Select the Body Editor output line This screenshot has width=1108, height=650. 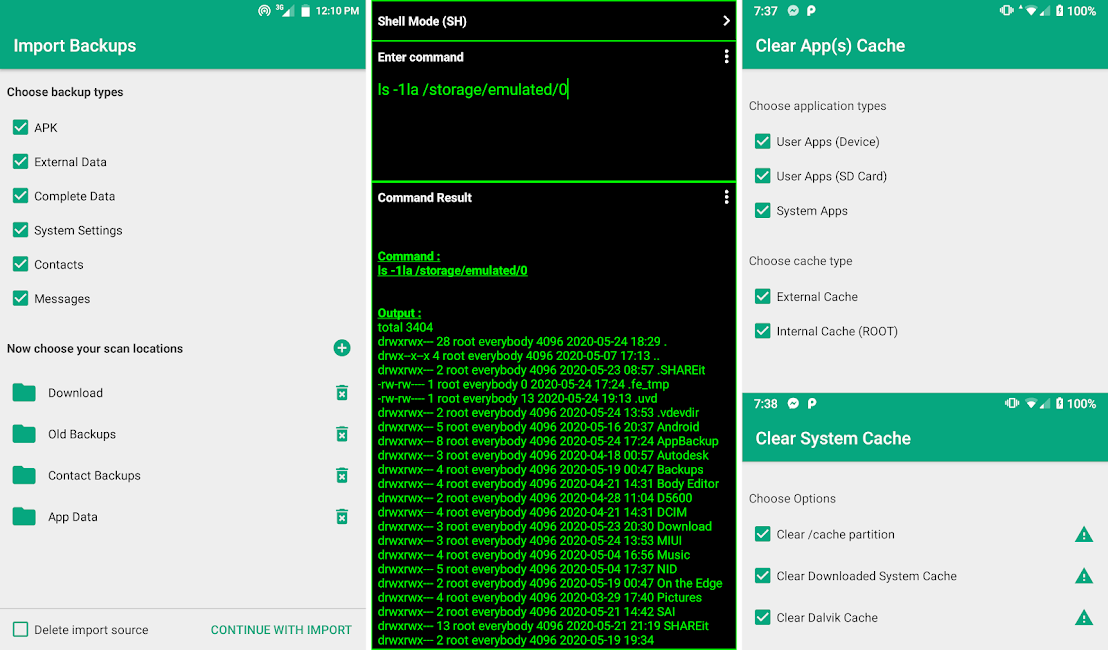548,483
